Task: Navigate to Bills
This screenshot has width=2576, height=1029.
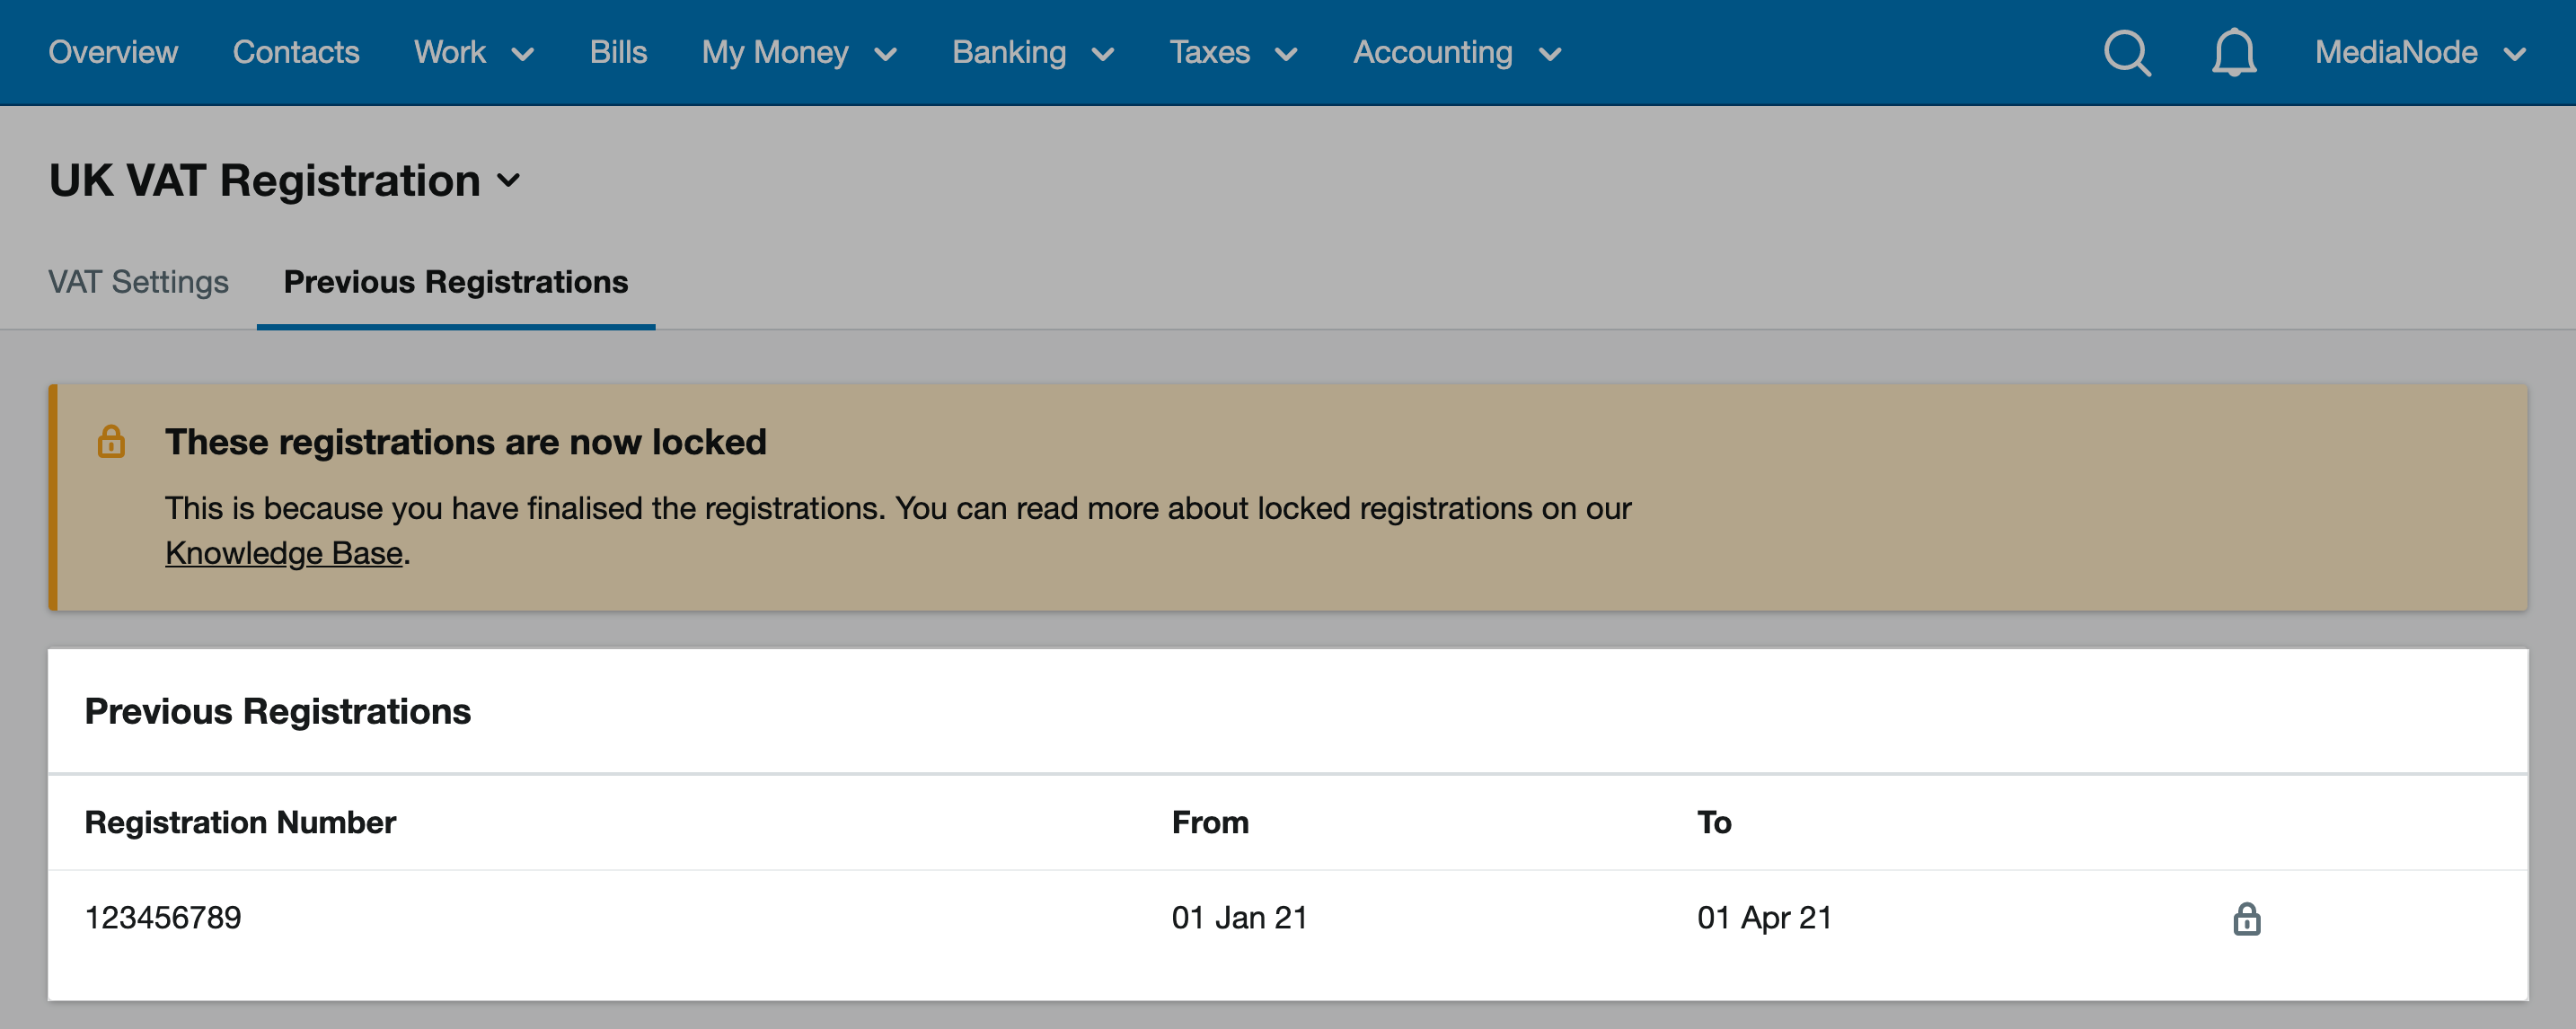Action: [618, 52]
